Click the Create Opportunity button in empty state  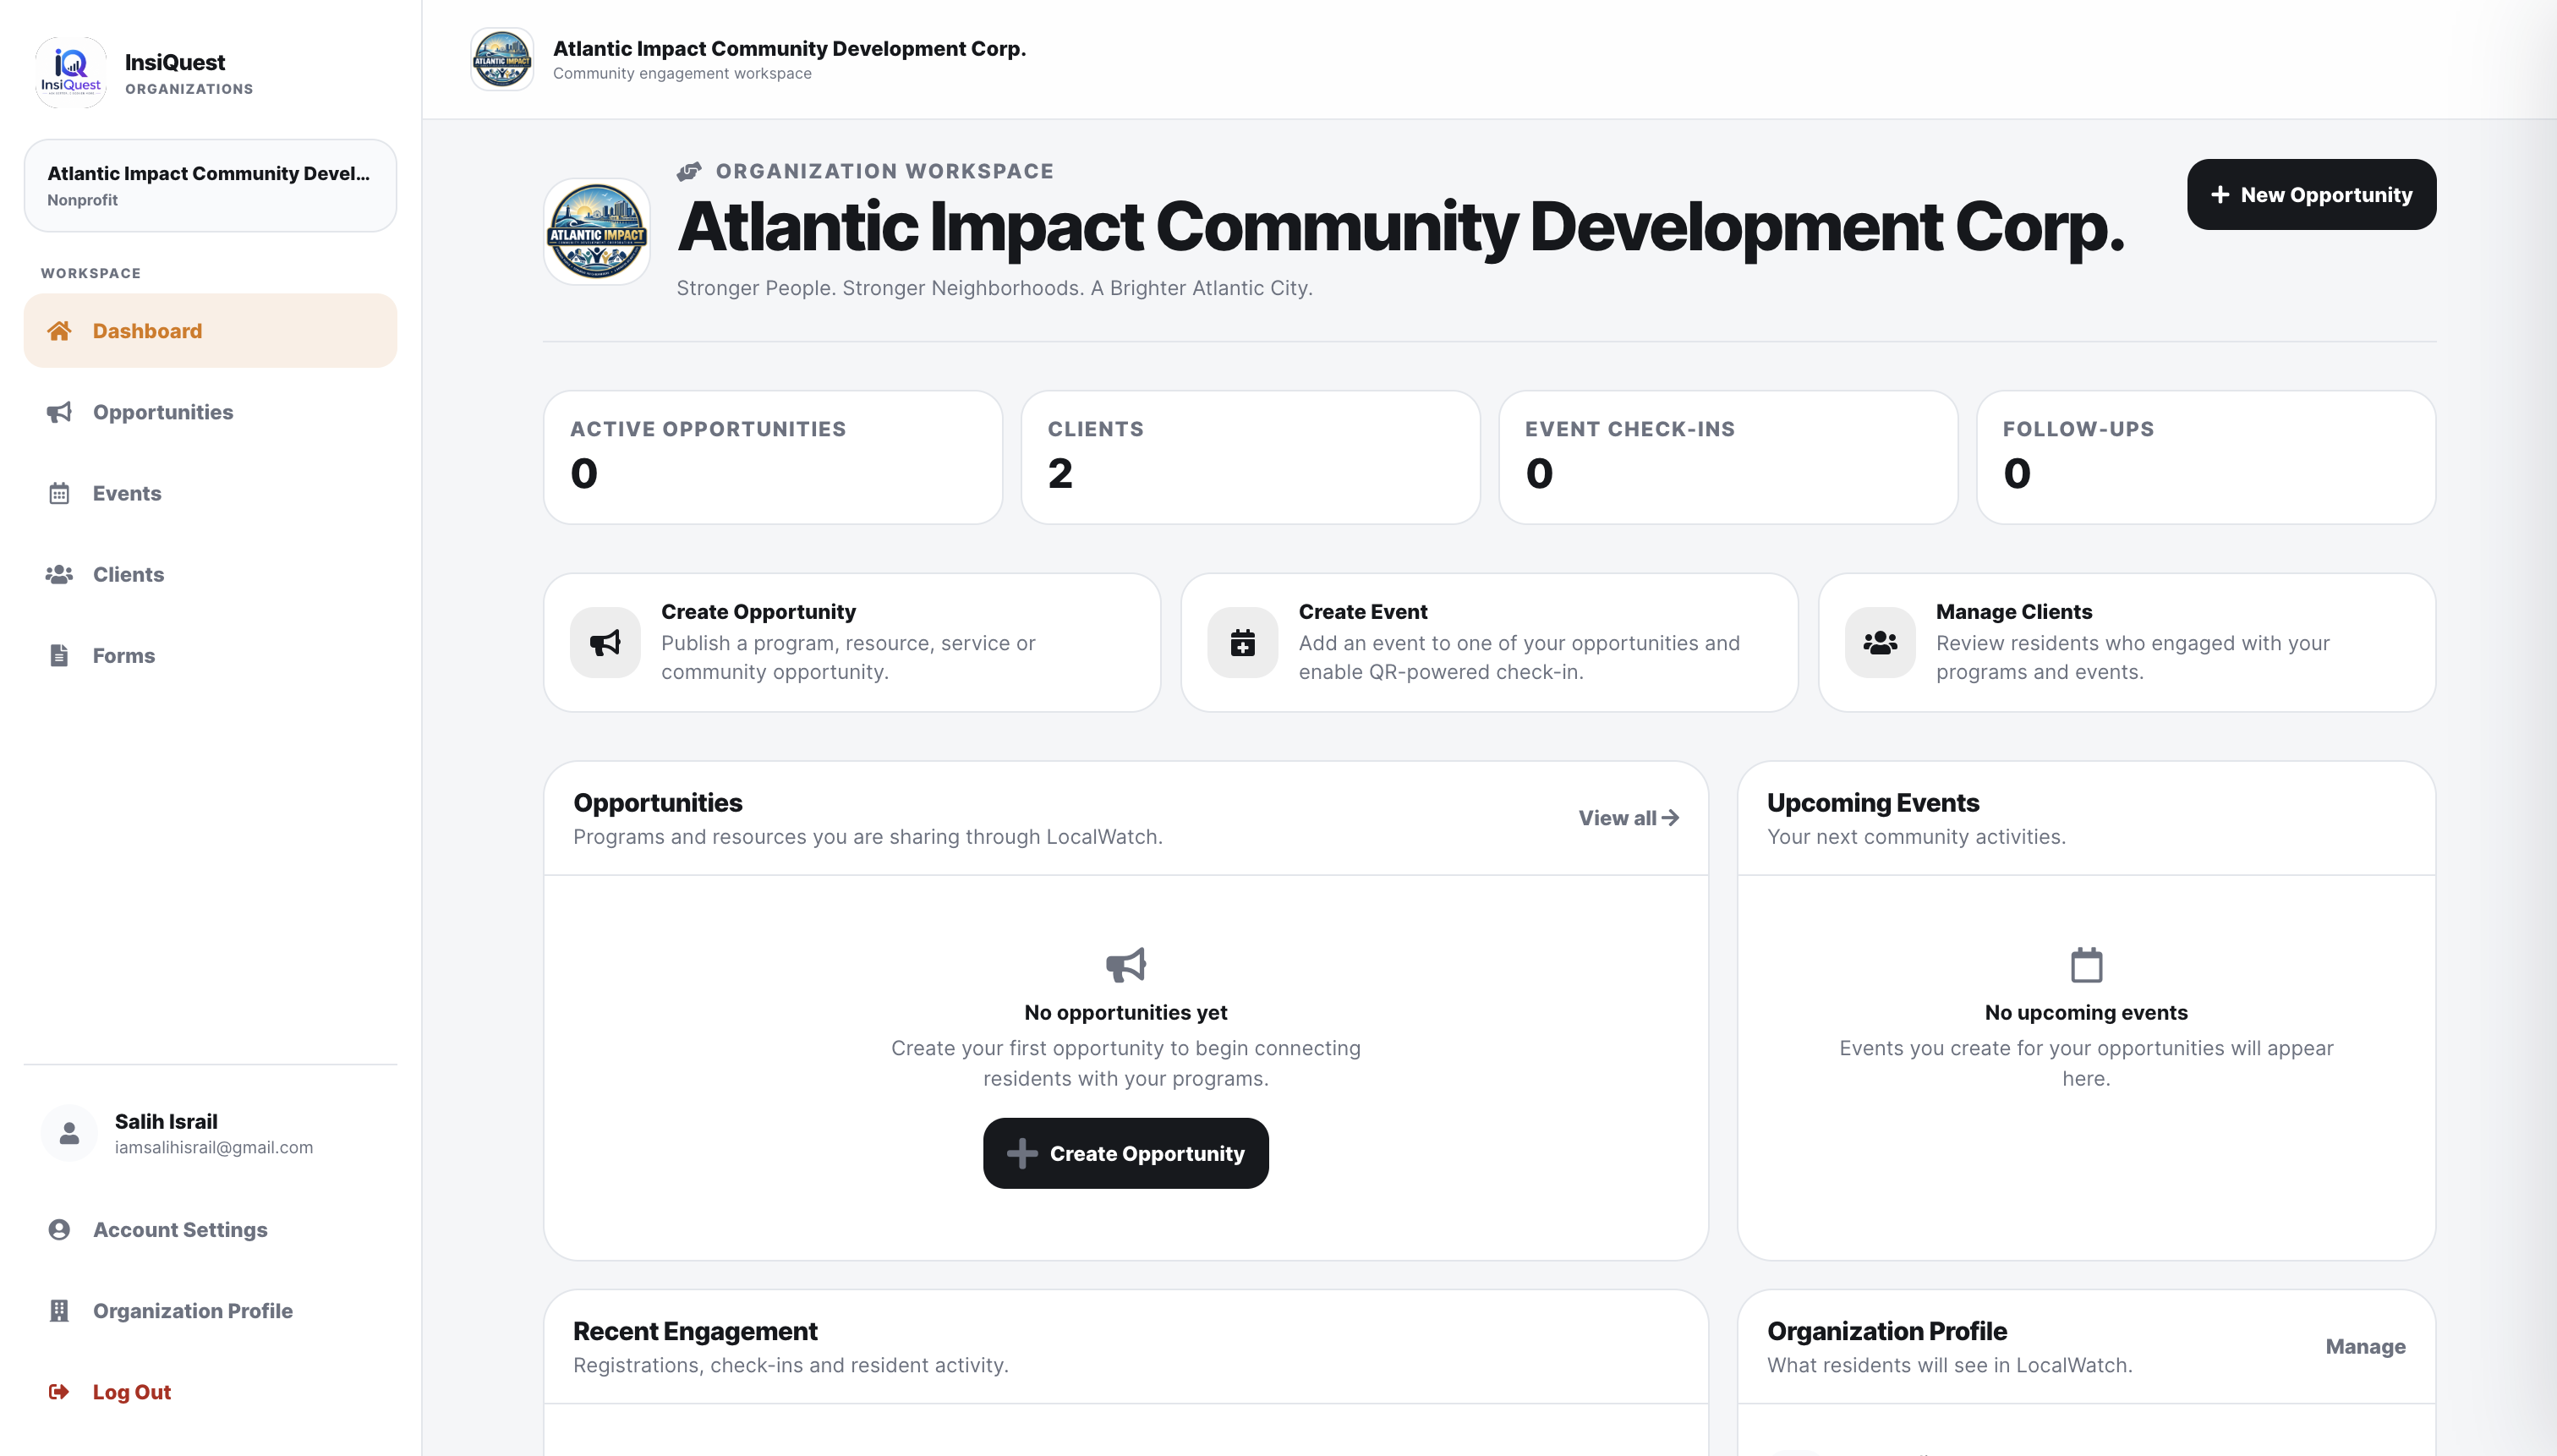(1126, 1153)
